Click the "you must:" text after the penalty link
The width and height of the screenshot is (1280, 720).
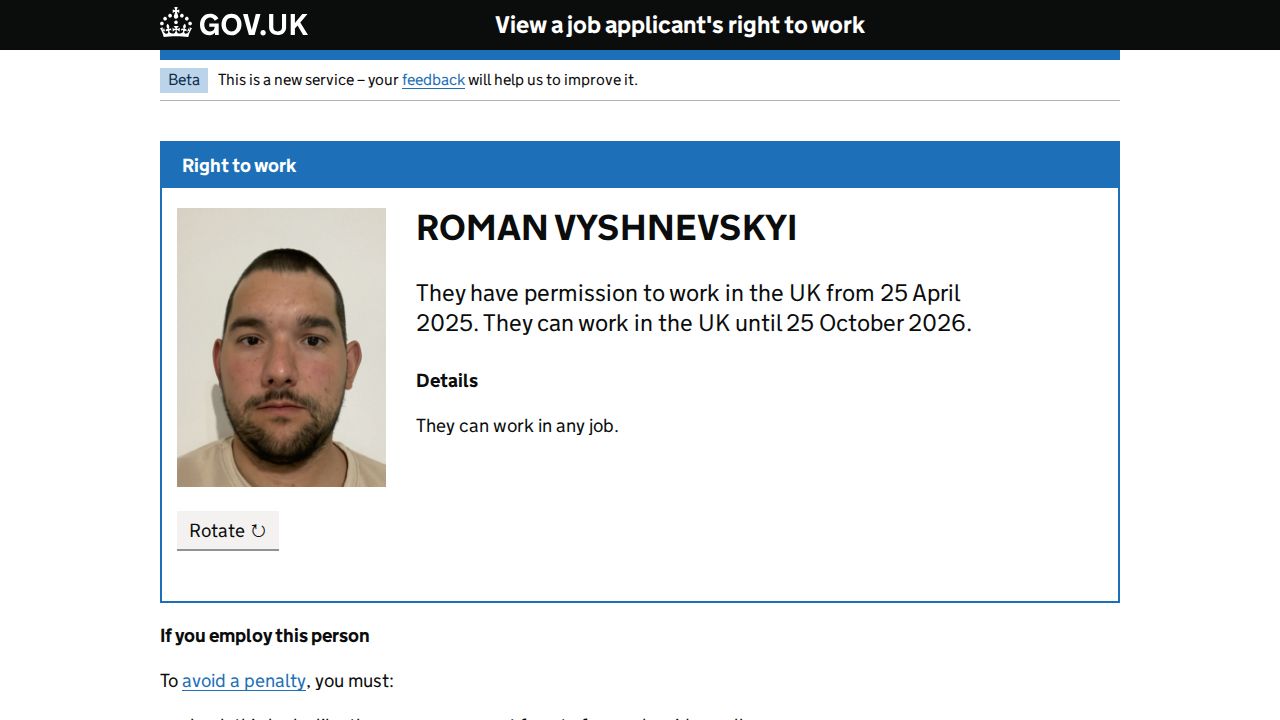point(354,681)
